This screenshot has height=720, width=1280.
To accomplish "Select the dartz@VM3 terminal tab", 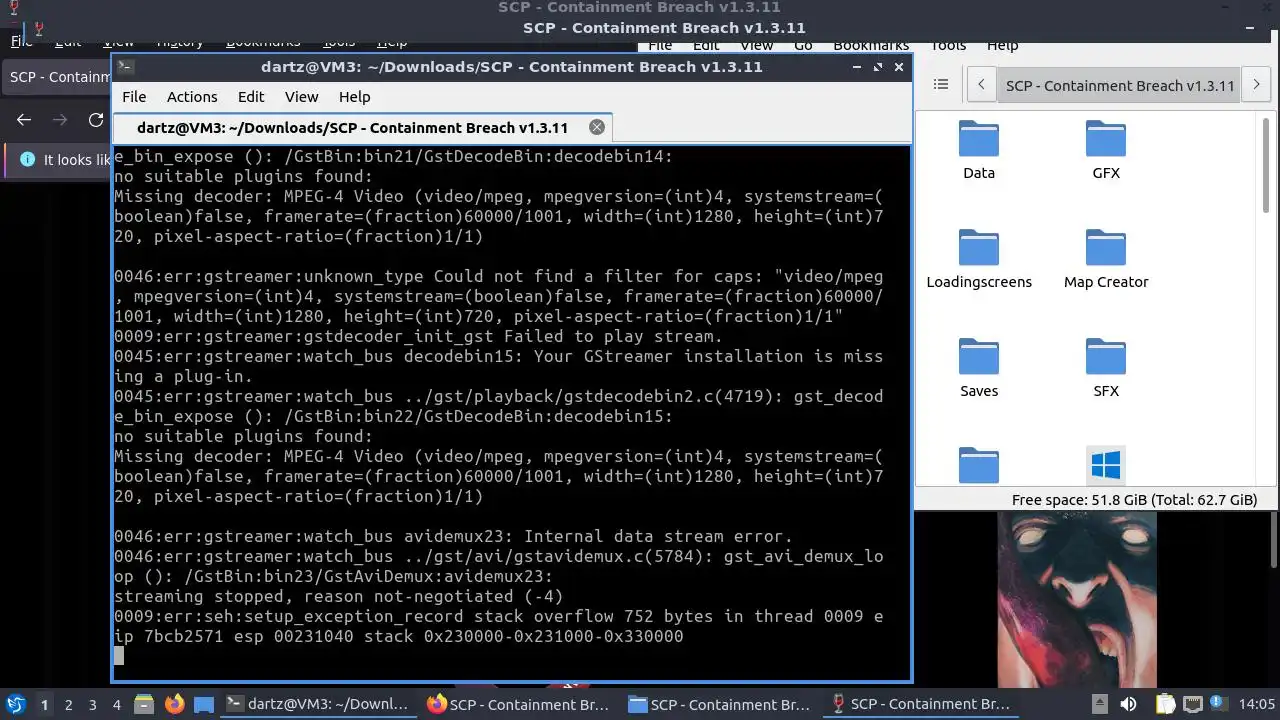I will 361,127.
